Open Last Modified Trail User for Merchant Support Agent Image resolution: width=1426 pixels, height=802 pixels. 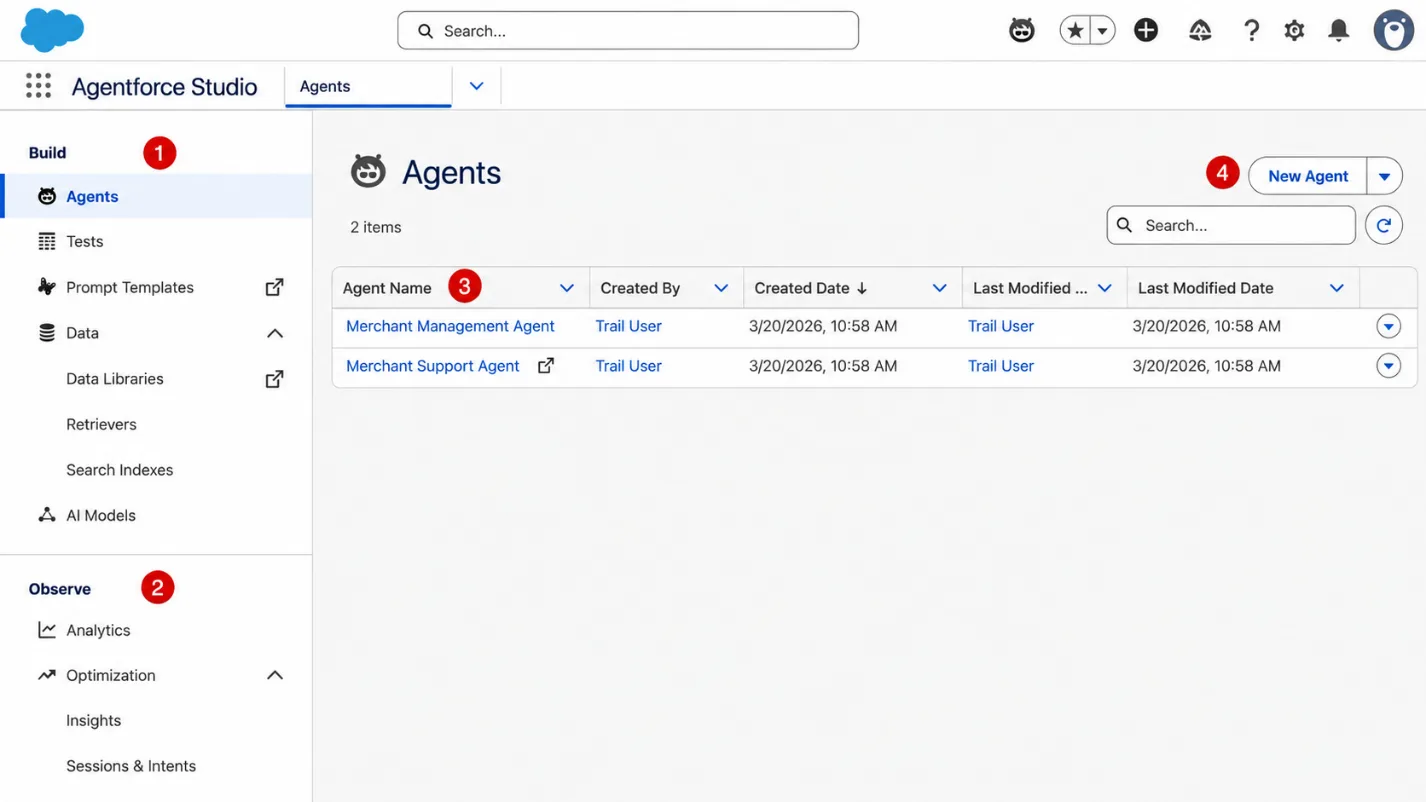pyautogui.click(x=1001, y=366)
